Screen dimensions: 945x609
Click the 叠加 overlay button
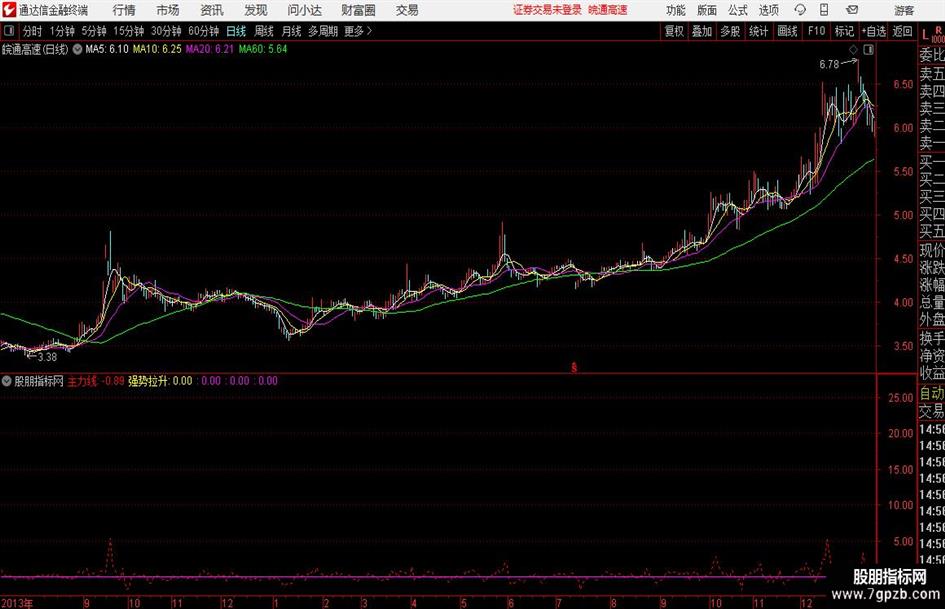pyautogui.click(x=702, y=31)
